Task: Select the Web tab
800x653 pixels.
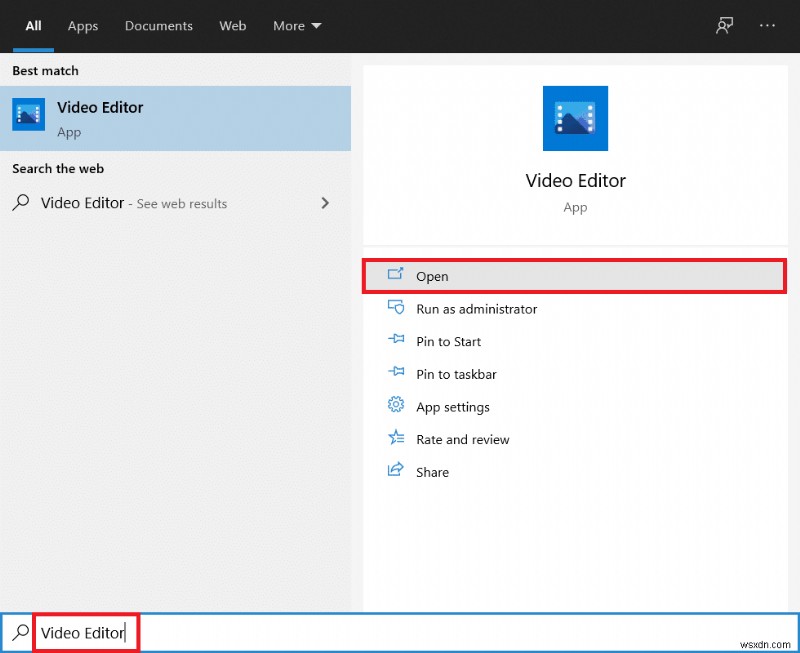Action: [232, 26]
